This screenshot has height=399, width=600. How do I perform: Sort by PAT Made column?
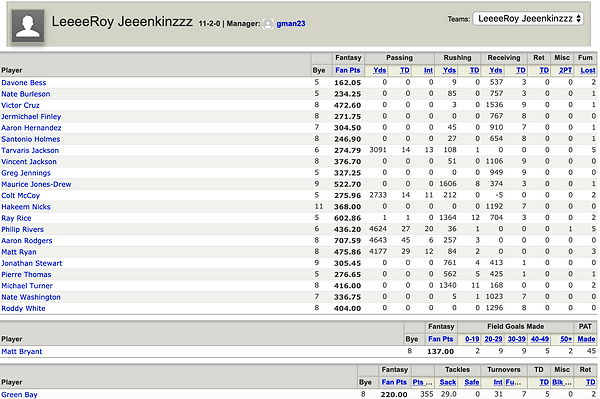[x=586, y=339]
